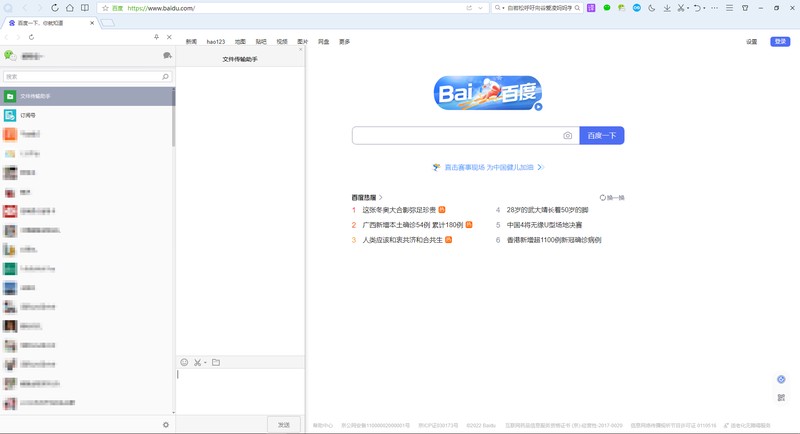The image size is (800, 434).
Task: Click the purple translate extension icon
Action: tap(590, 8)
